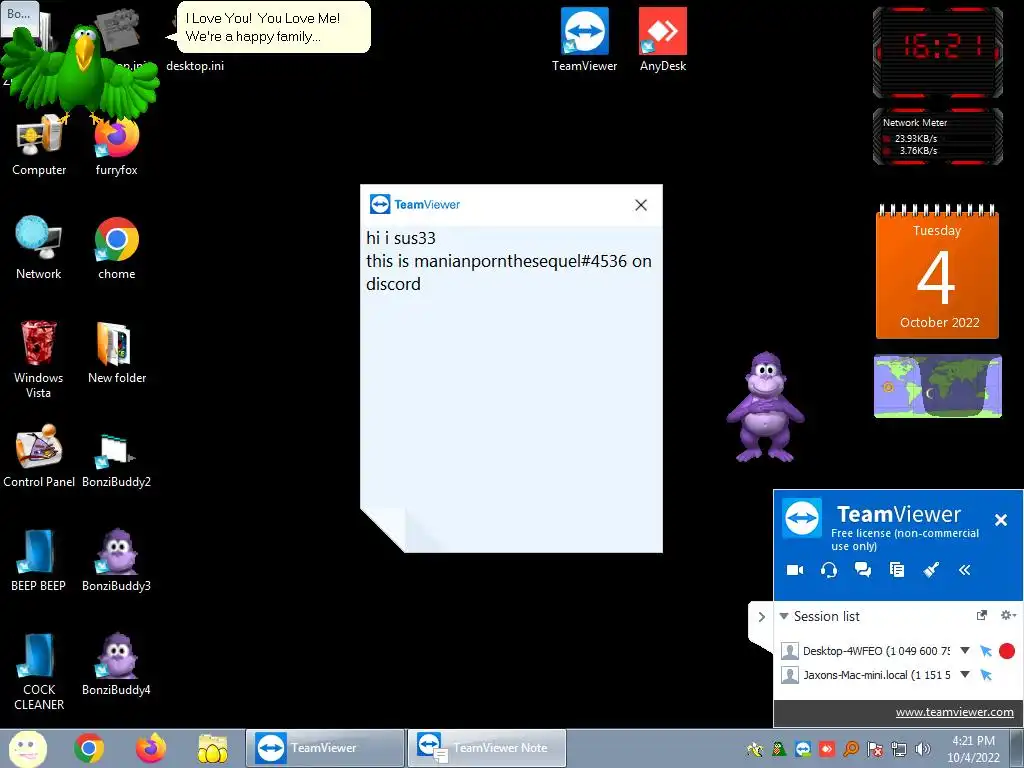Open volume speaker tray icon
Image resolution: width=1024 pixels, height=768 pixels.
pyautogui.click(x=923, y=749)
